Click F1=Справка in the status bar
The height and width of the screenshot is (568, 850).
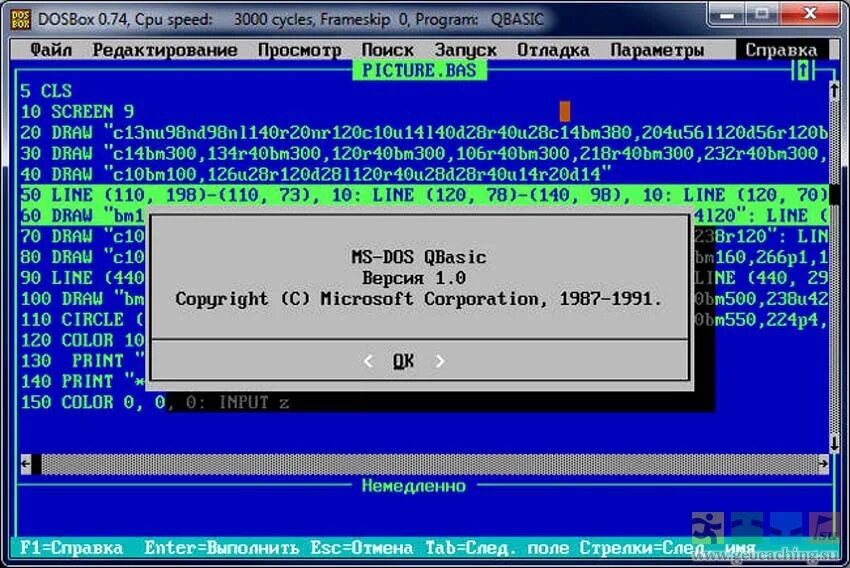[x=72, y=547]
